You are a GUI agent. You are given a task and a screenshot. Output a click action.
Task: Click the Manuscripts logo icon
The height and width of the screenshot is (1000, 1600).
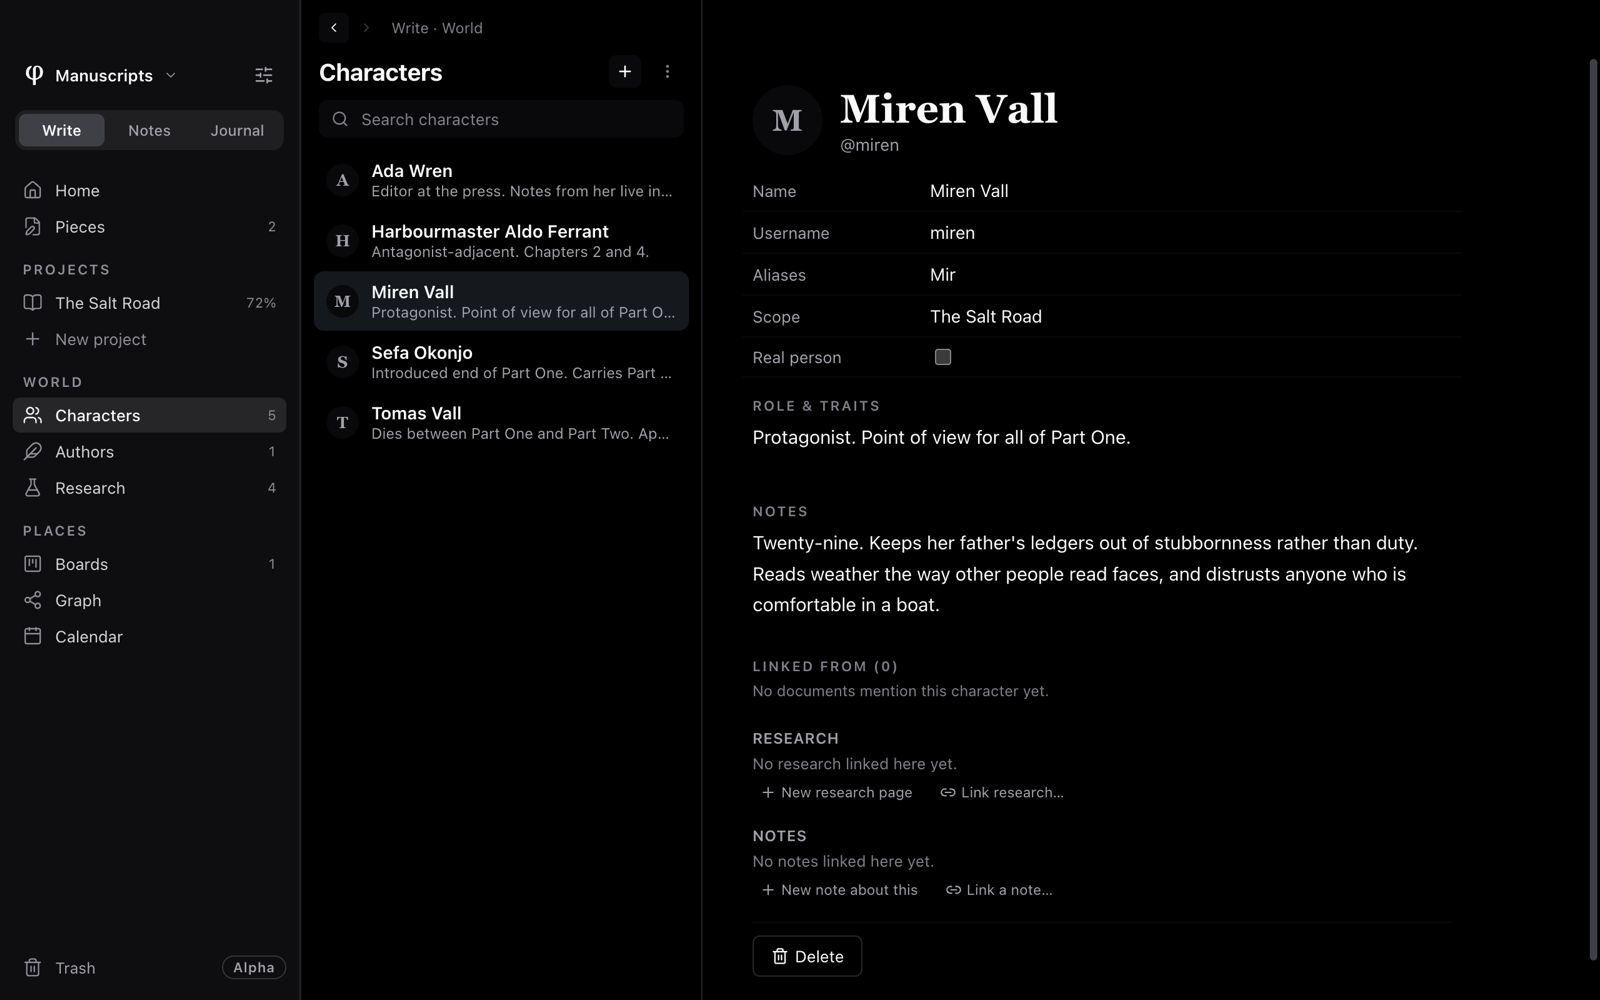pyautogui.click(x=34, y=75)
